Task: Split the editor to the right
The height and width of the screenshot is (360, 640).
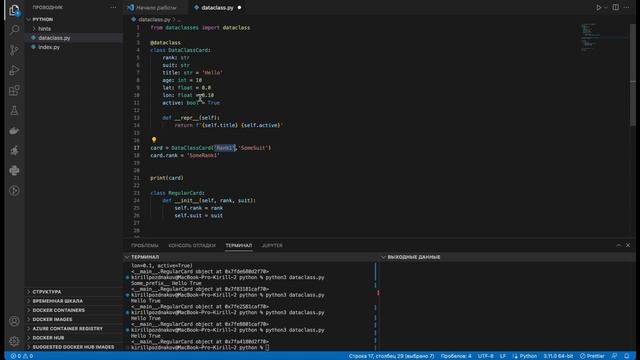Action: [616, 7]
